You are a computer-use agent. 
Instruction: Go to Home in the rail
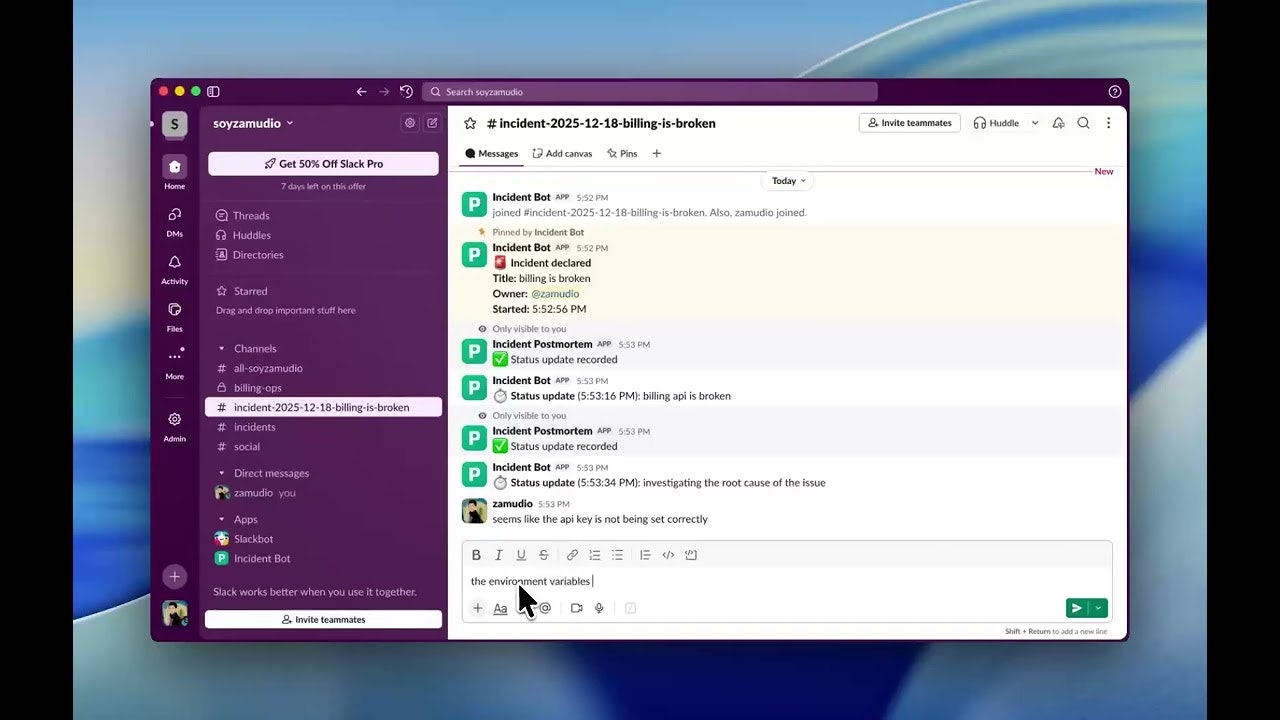click(x=175, y=172)
